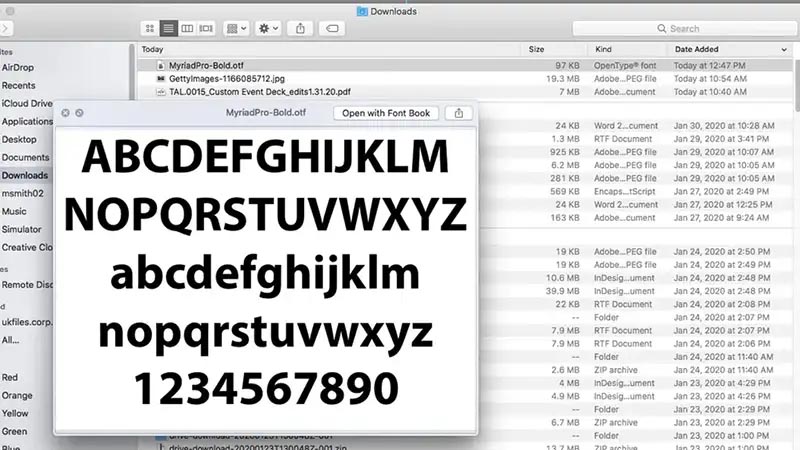Switch Finder to column view
This screenshot has width=800, height=450.
point(187,29)
